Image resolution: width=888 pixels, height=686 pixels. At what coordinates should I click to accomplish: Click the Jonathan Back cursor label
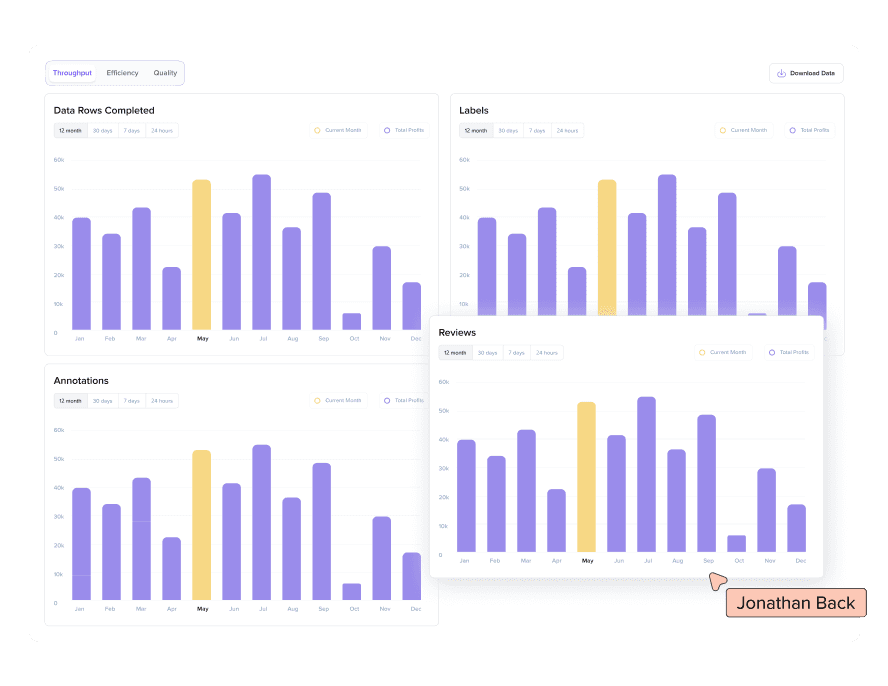796,603
